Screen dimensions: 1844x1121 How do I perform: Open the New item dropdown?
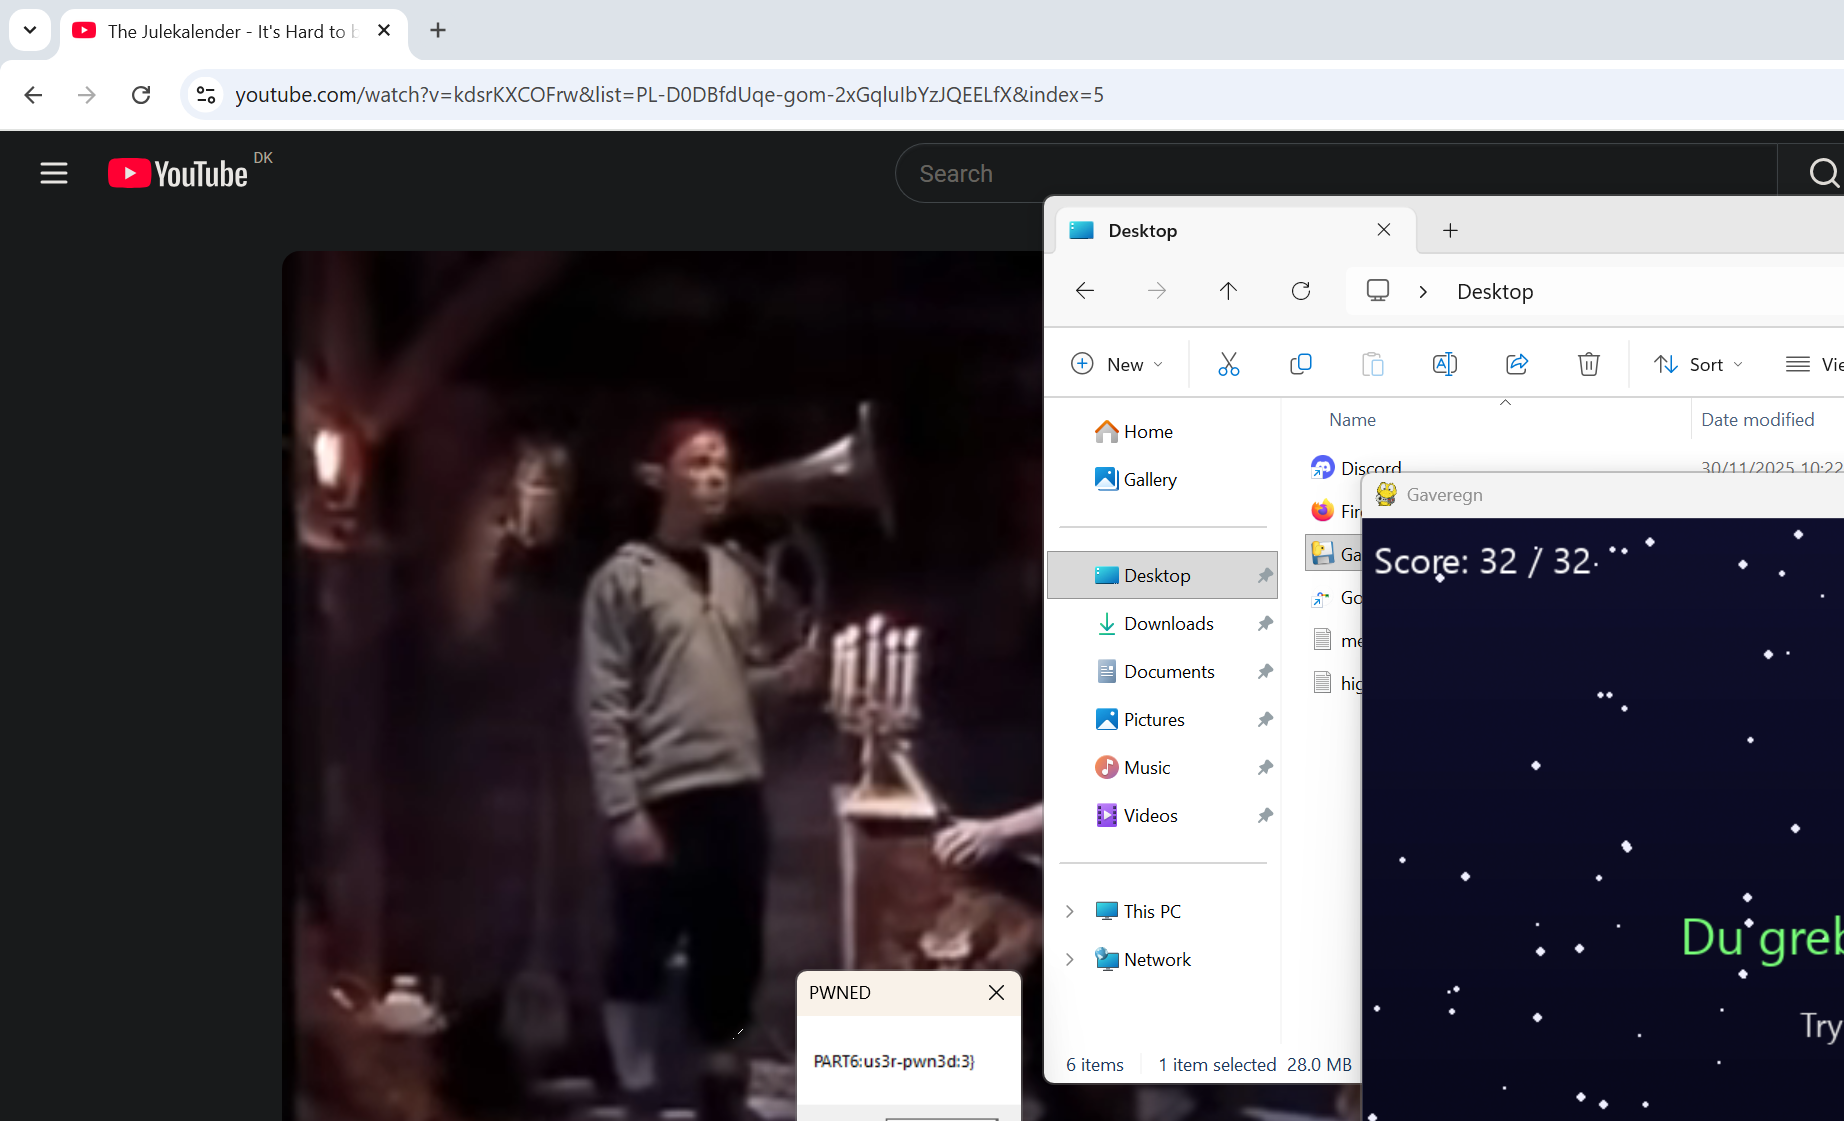1117,364
